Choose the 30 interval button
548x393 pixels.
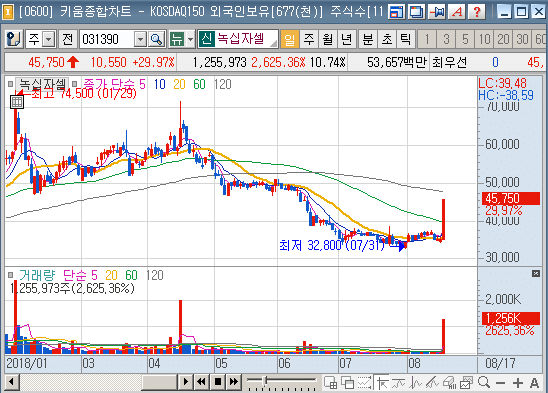pos(522,39)
